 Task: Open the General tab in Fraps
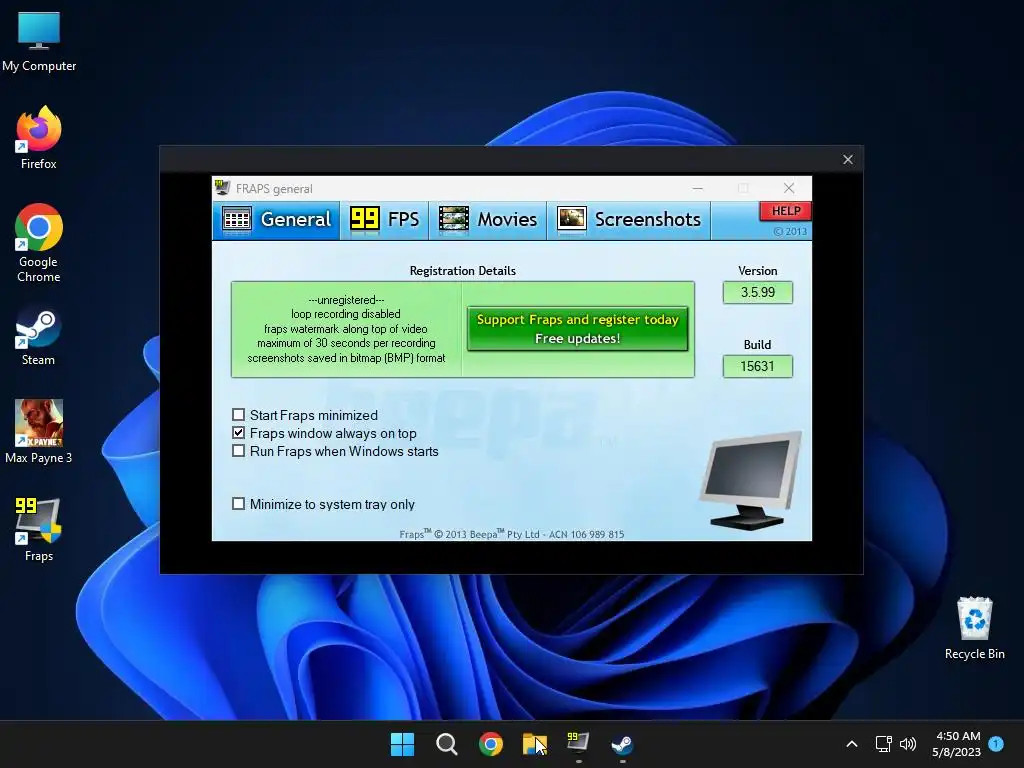click(277, 219)
